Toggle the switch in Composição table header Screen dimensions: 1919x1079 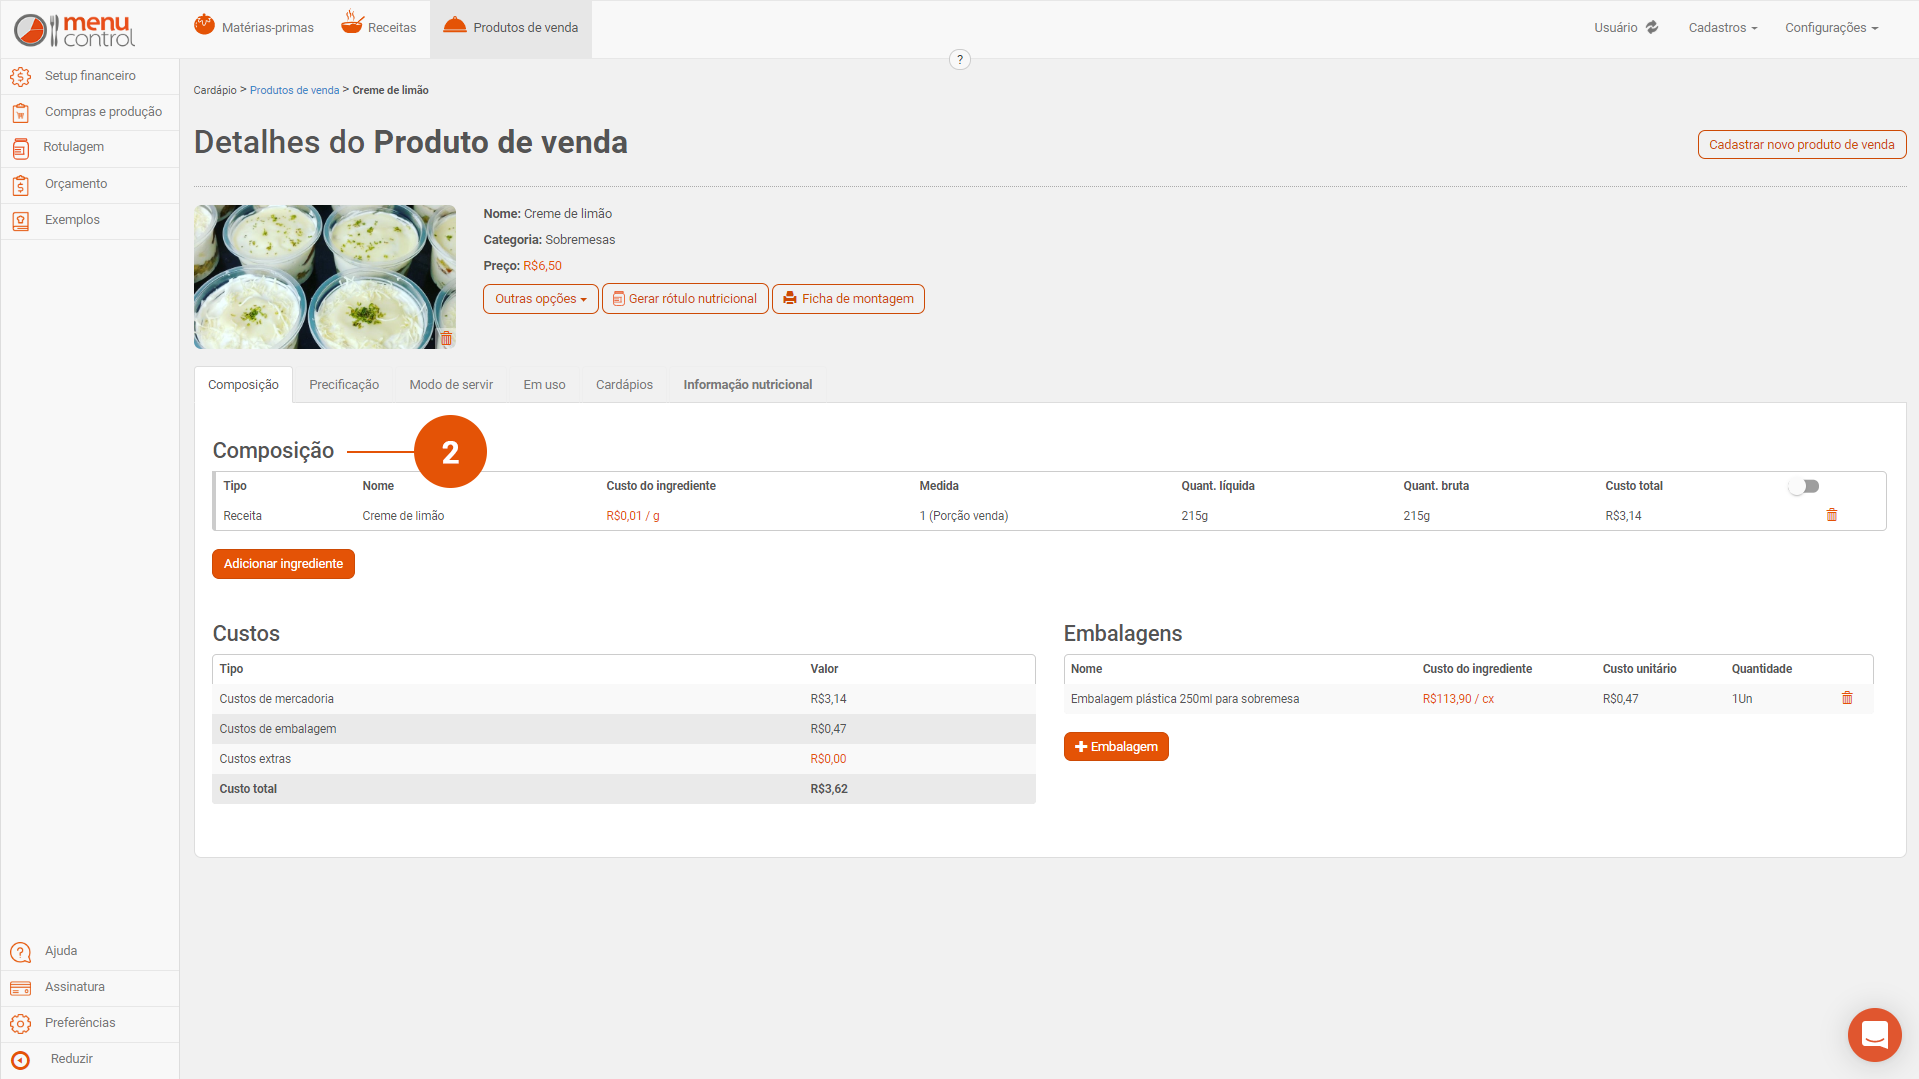point(1804,486)
